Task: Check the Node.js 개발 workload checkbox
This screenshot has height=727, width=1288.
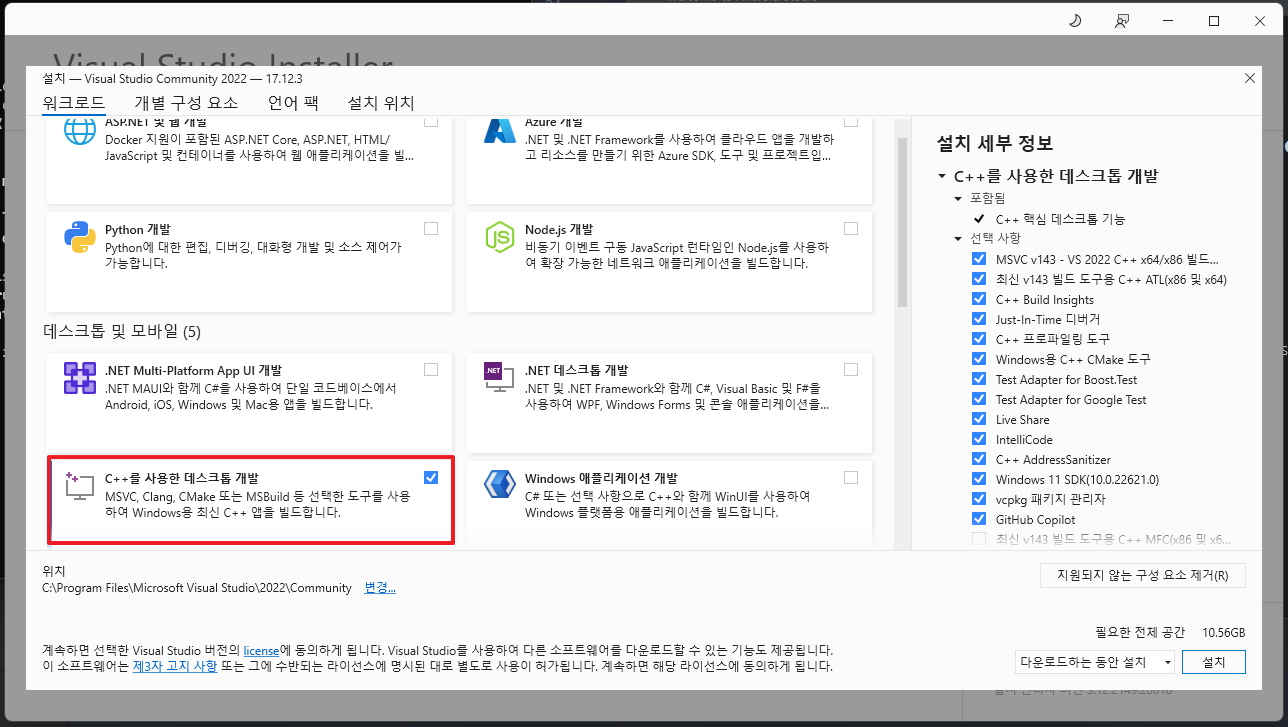Action: pos(851,229)
